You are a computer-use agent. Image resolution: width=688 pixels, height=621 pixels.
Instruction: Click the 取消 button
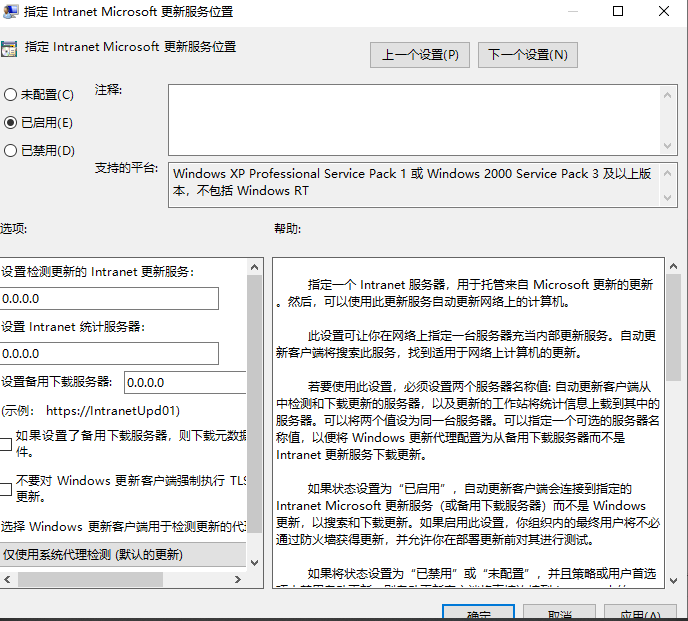[559, 613]
